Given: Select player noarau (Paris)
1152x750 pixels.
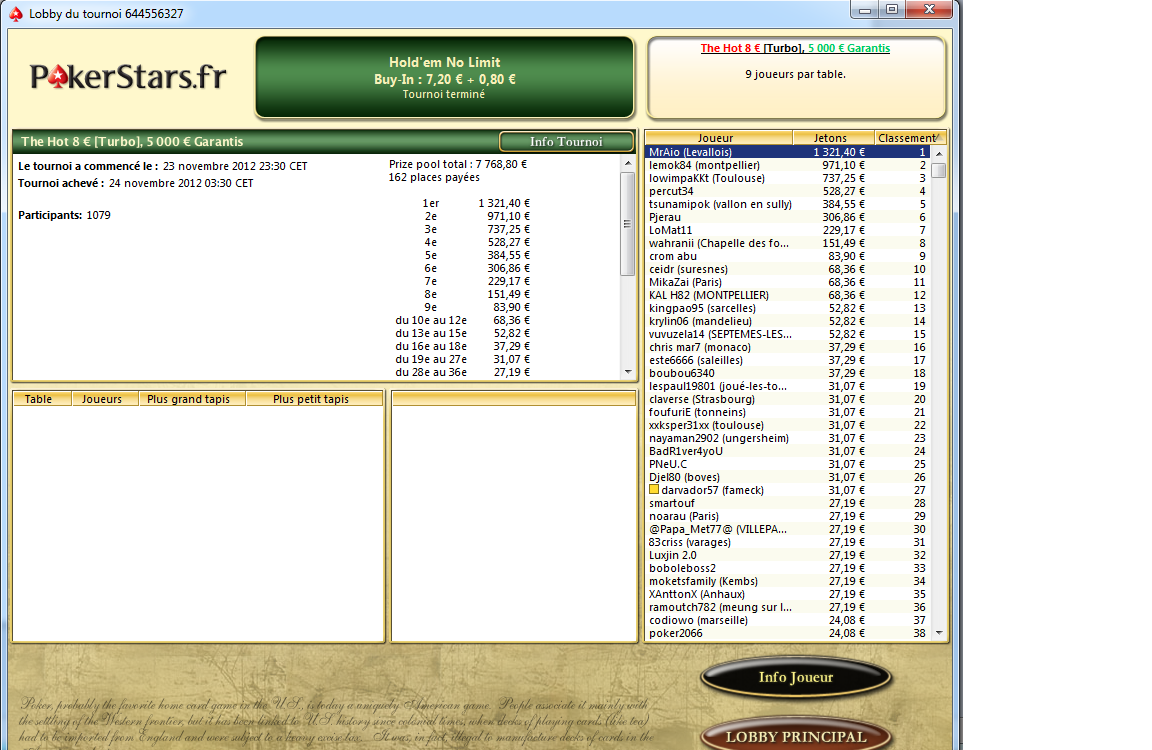Looking at the screenshot, I should pos(787,516).
